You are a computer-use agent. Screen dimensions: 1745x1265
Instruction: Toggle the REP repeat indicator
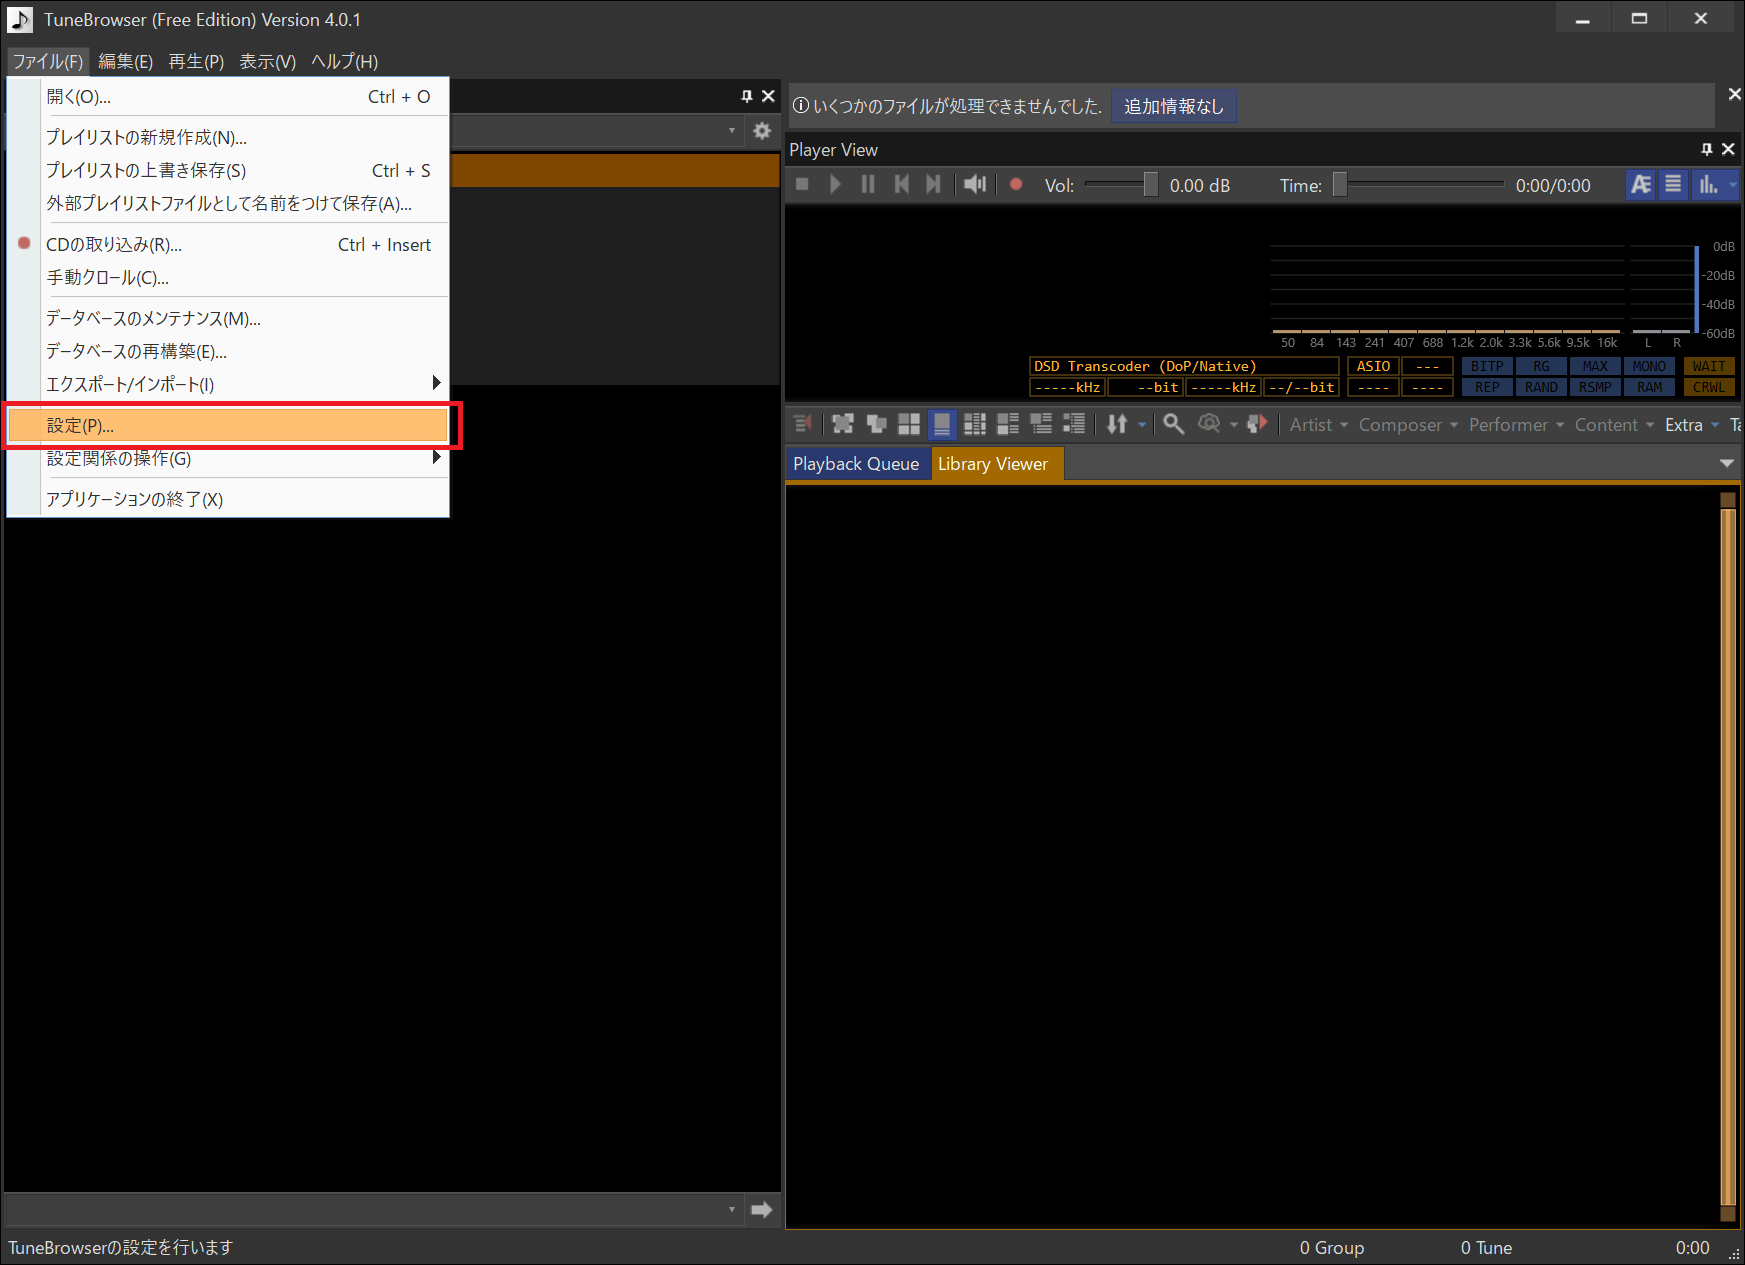pos(1487,387)
